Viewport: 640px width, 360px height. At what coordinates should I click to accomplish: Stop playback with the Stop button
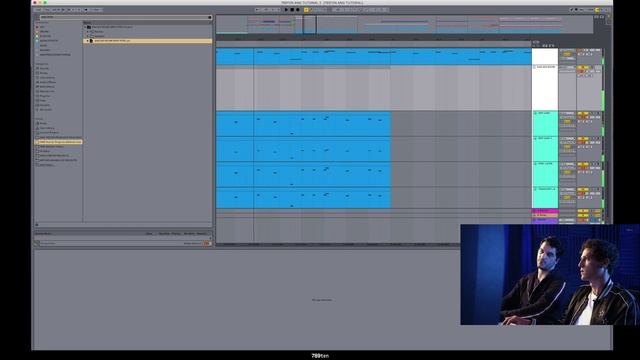(292, 10)
